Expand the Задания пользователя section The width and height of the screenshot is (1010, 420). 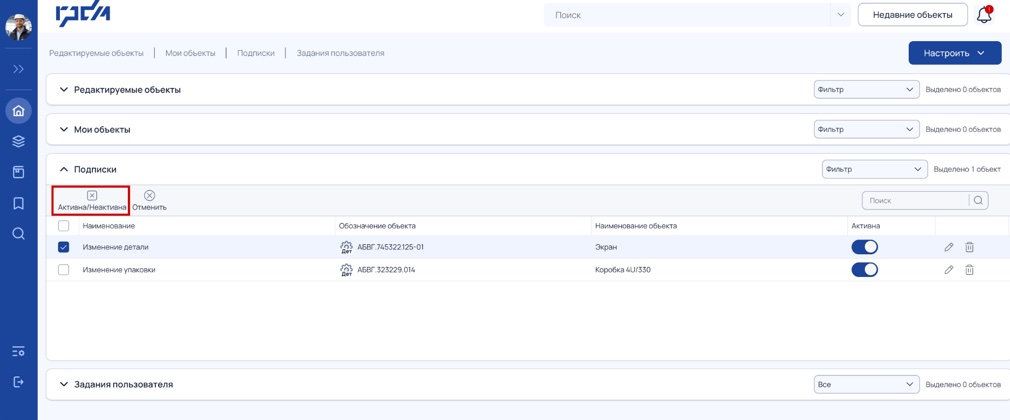pyautogui.click(x=63, y=385)
